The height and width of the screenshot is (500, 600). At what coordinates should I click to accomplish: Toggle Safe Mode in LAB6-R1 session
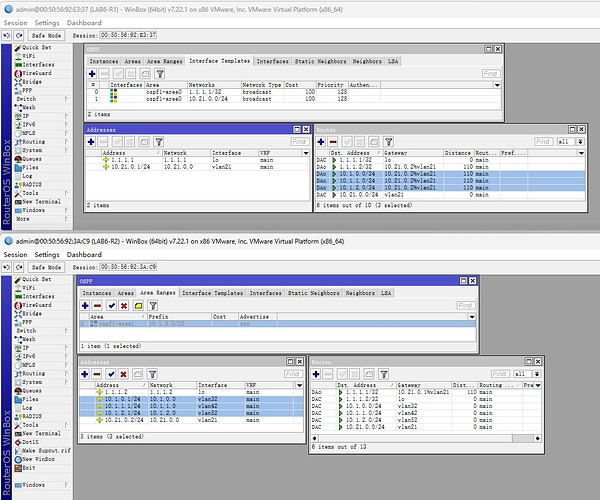click(46, 36)
